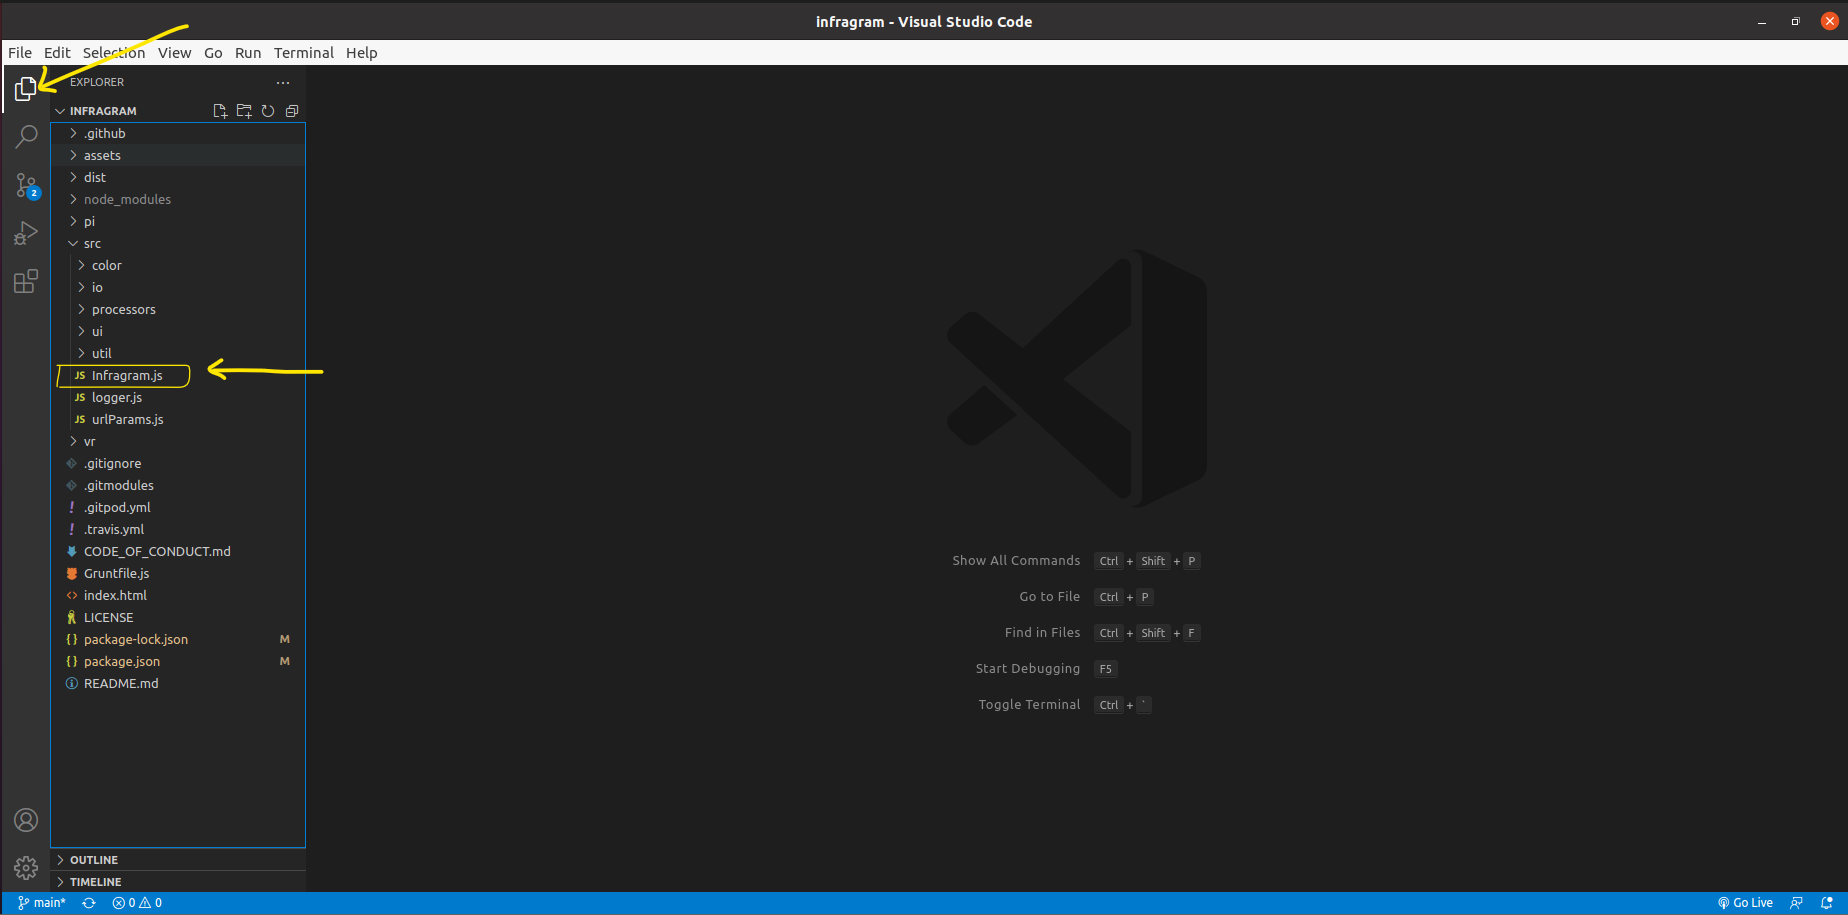
Task: Minimize the Visual Studio Code window
Action: [x=1762, y=22]
